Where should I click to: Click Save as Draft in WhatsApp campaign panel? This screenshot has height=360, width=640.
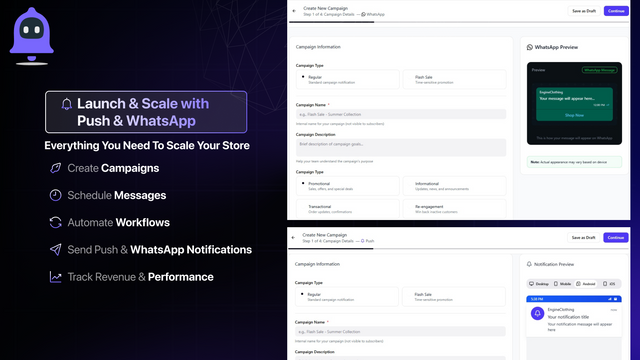pyautogui.click(x=584, y=11)
